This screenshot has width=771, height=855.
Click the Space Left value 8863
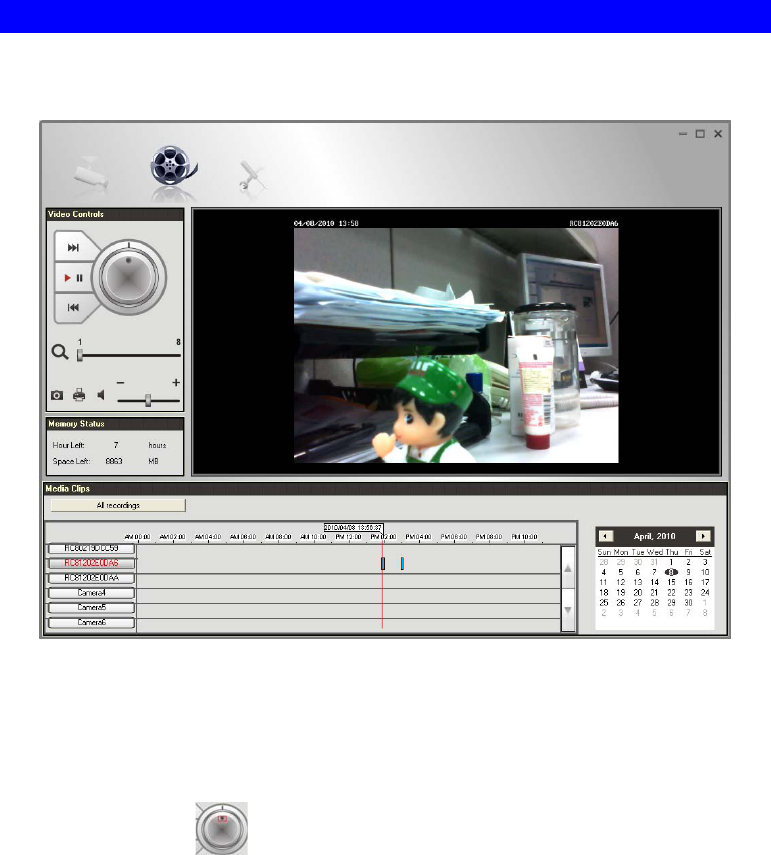tap(114, 461)
